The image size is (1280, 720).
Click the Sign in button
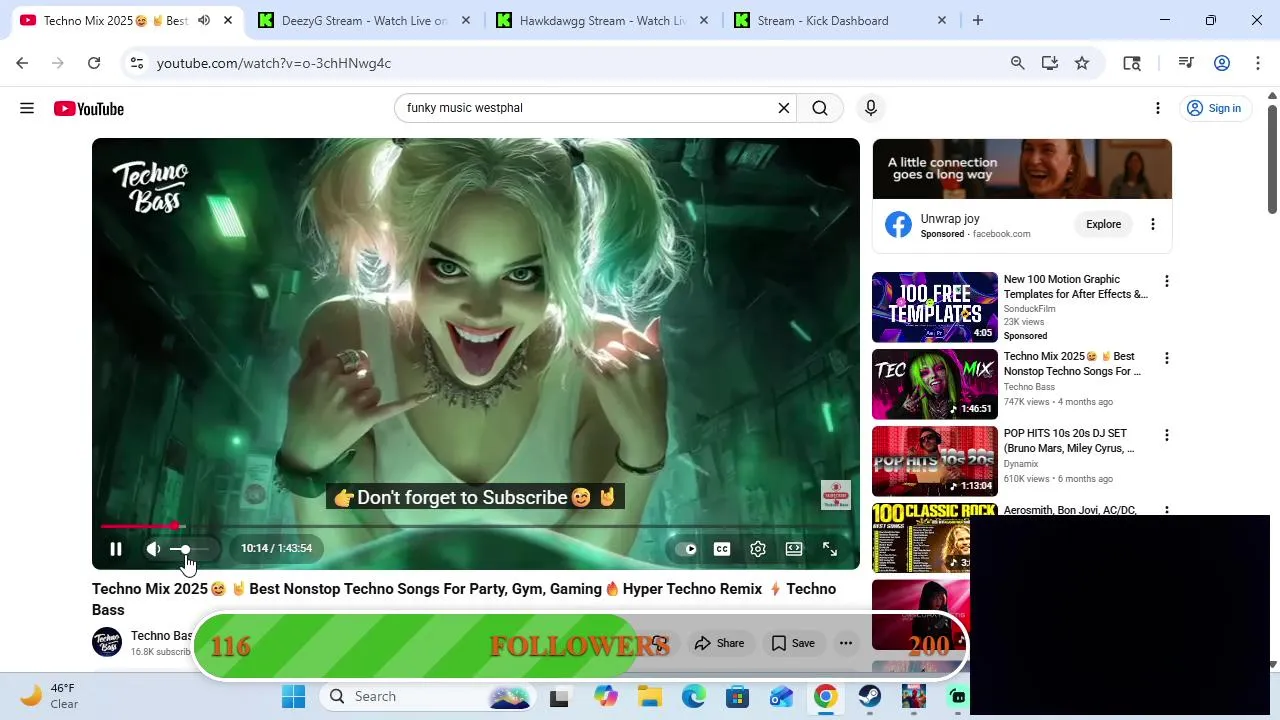[1214, 108]
